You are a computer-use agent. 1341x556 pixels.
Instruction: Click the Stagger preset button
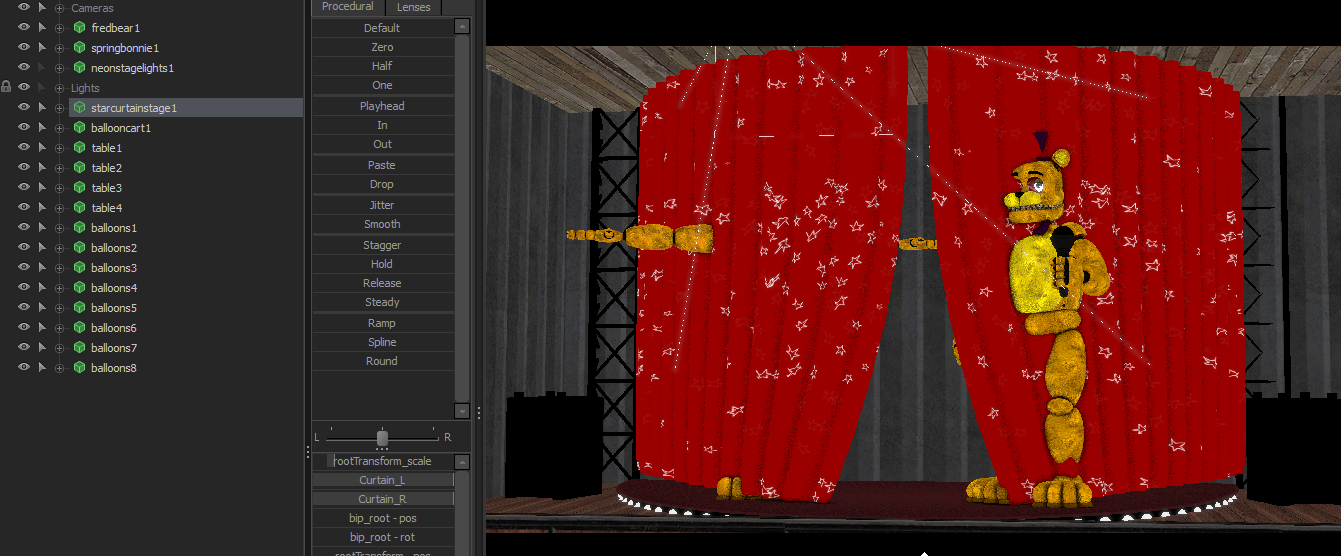(382, 245)
